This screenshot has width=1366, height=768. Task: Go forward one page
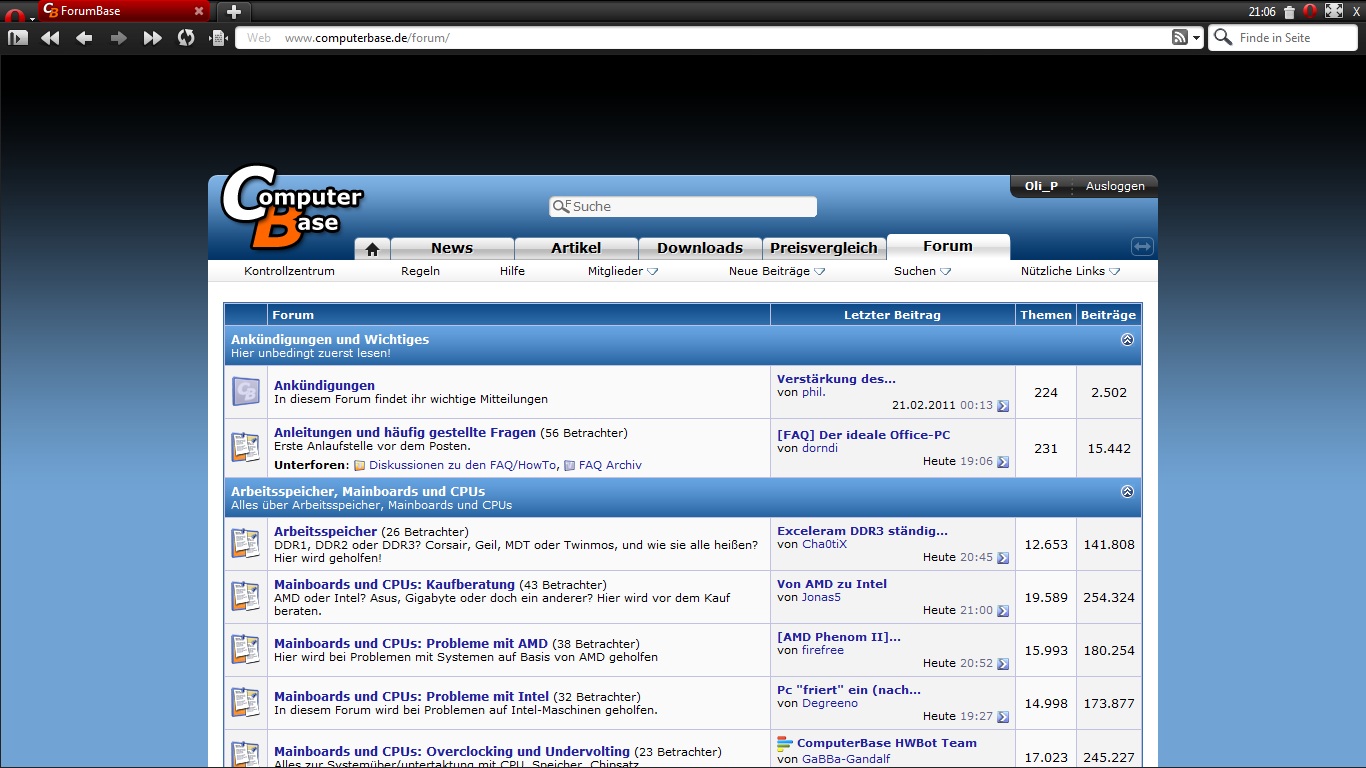click(x=118, y=38)
